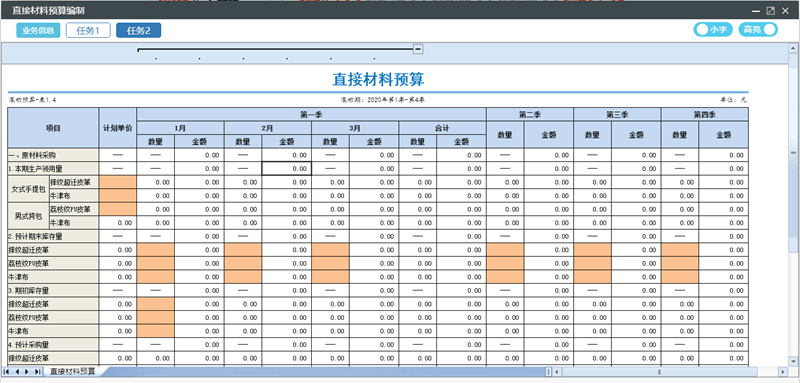Select the 2月 数量 cell for 牛津布 under 预计期末库存量
Screen dimensions: 800x383
[x=243, y=277]
